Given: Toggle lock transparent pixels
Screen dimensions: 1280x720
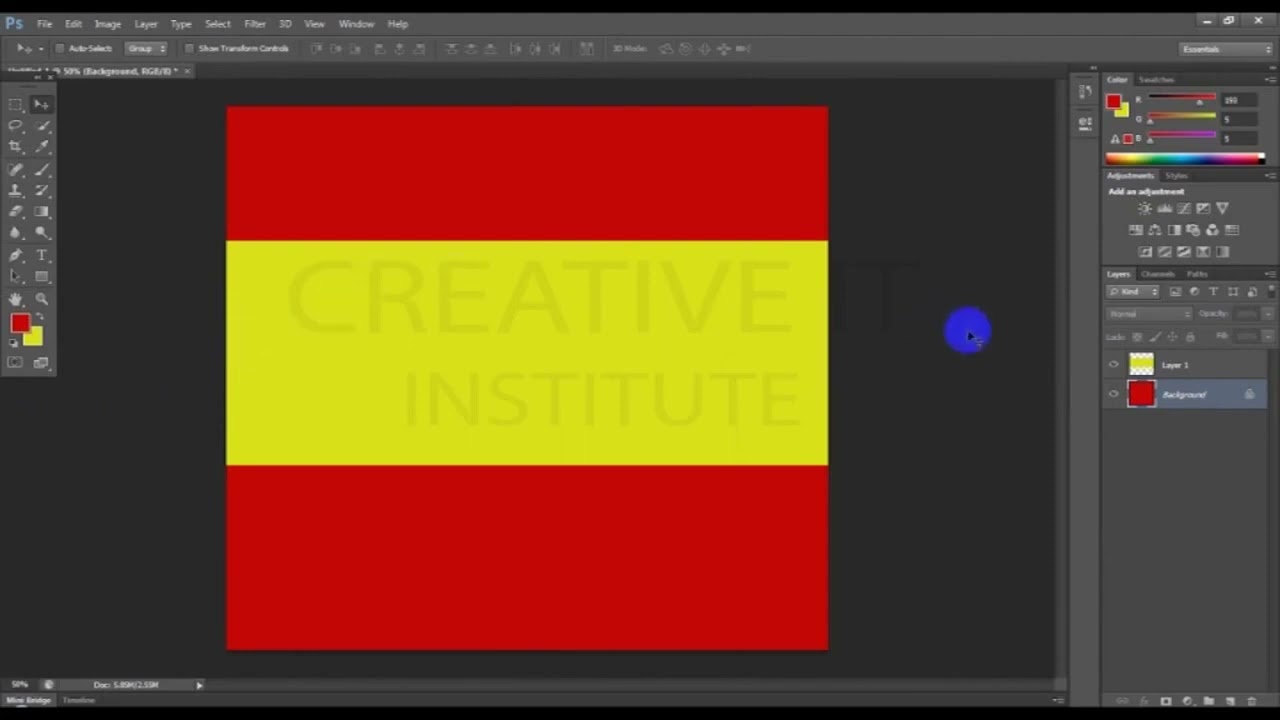Looking at the screenshot, I should 1137,336.
